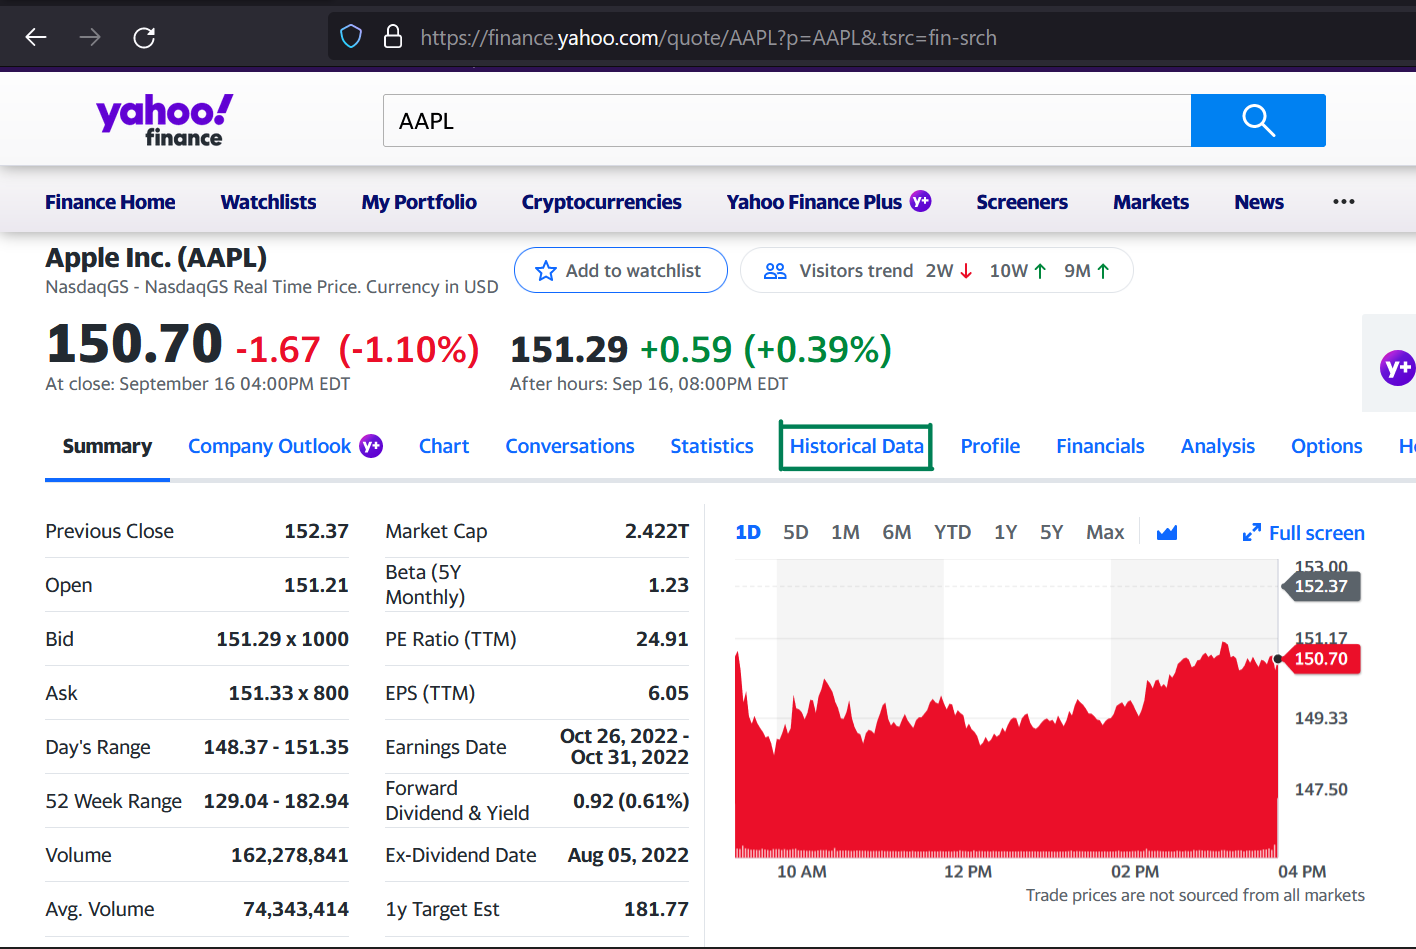Click the Y+ badge beside Yahoo Finance Plus
This screenshot has width=1416, height=949.
point(920,201)
